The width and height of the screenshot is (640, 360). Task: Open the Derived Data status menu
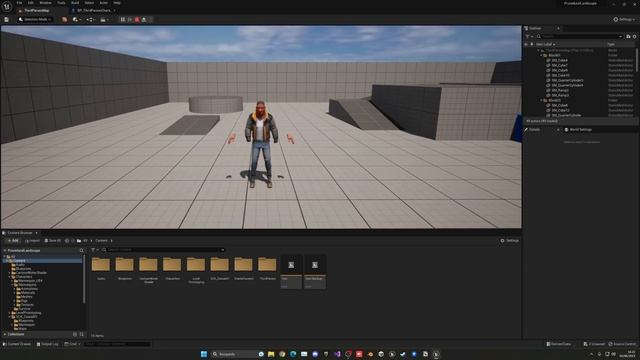tap(559, 344)
